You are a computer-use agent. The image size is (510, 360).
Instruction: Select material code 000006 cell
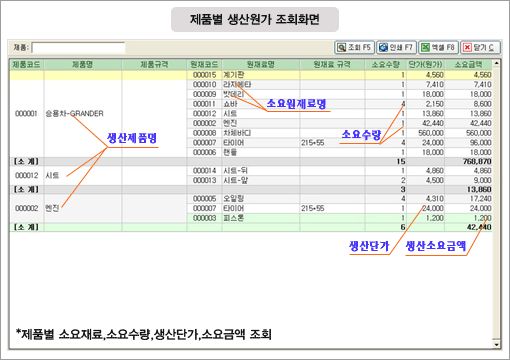click(x=205, y=152)
